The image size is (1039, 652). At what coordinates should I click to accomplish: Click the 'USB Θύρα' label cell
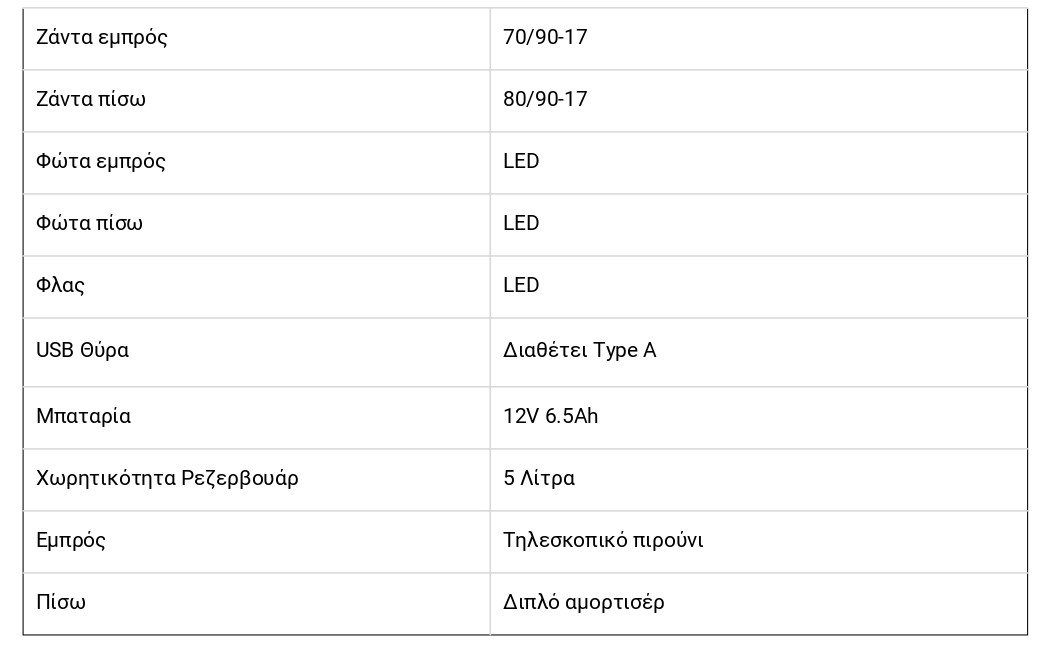[x=82, y=350]
